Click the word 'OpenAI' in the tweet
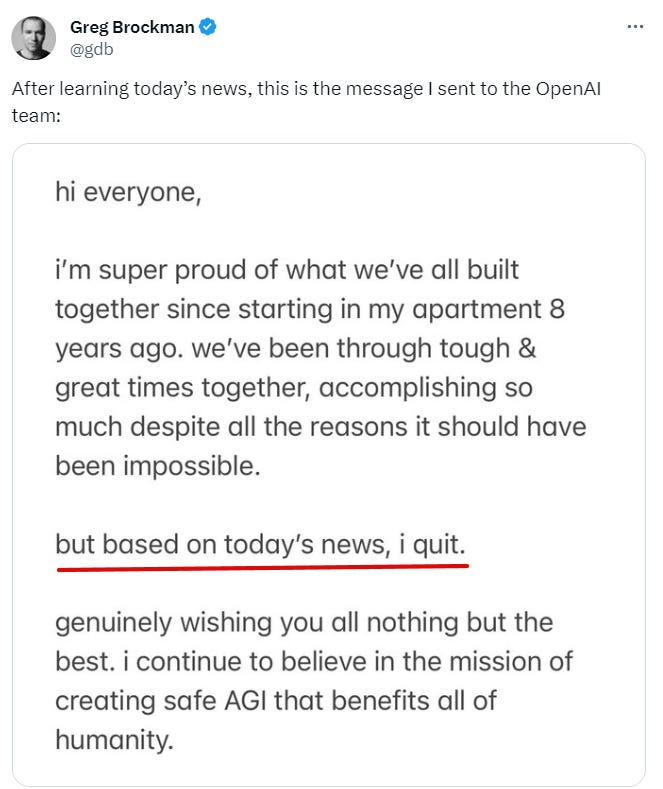 568,89
